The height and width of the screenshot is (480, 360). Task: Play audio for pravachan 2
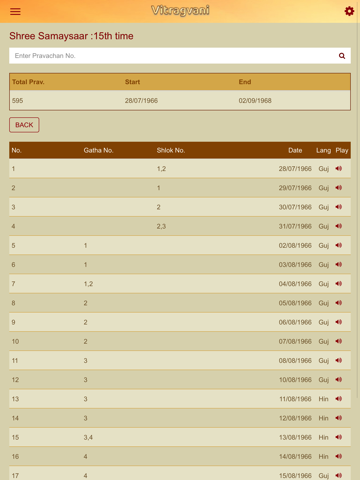339,188
